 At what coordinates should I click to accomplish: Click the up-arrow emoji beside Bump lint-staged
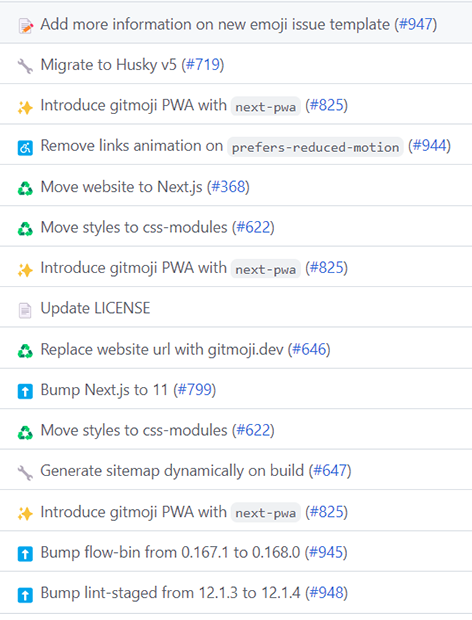point(25,594)
